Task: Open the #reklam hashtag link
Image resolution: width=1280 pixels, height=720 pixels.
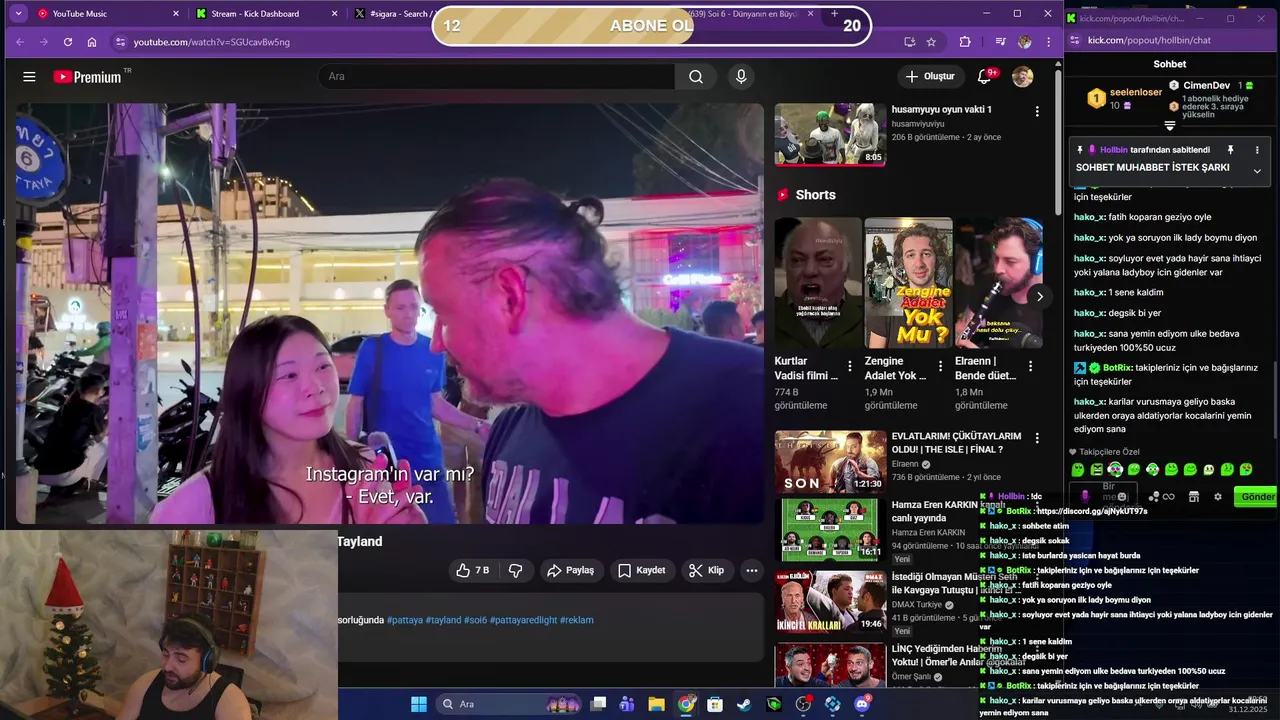Action: pos(576,620)
